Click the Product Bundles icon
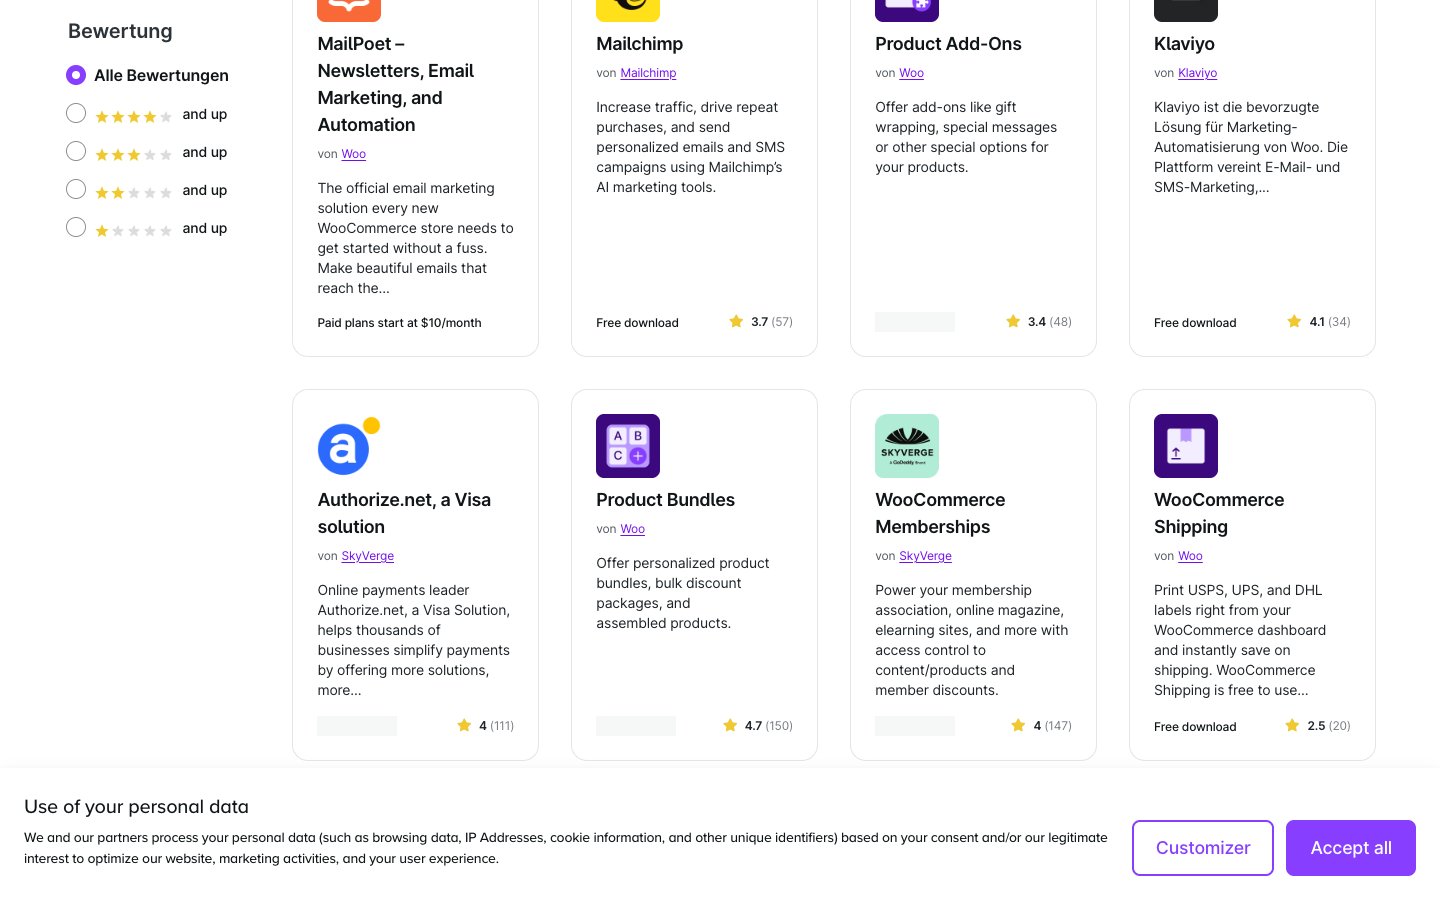This screenshot has width=1440, height=900. [628, 446]
